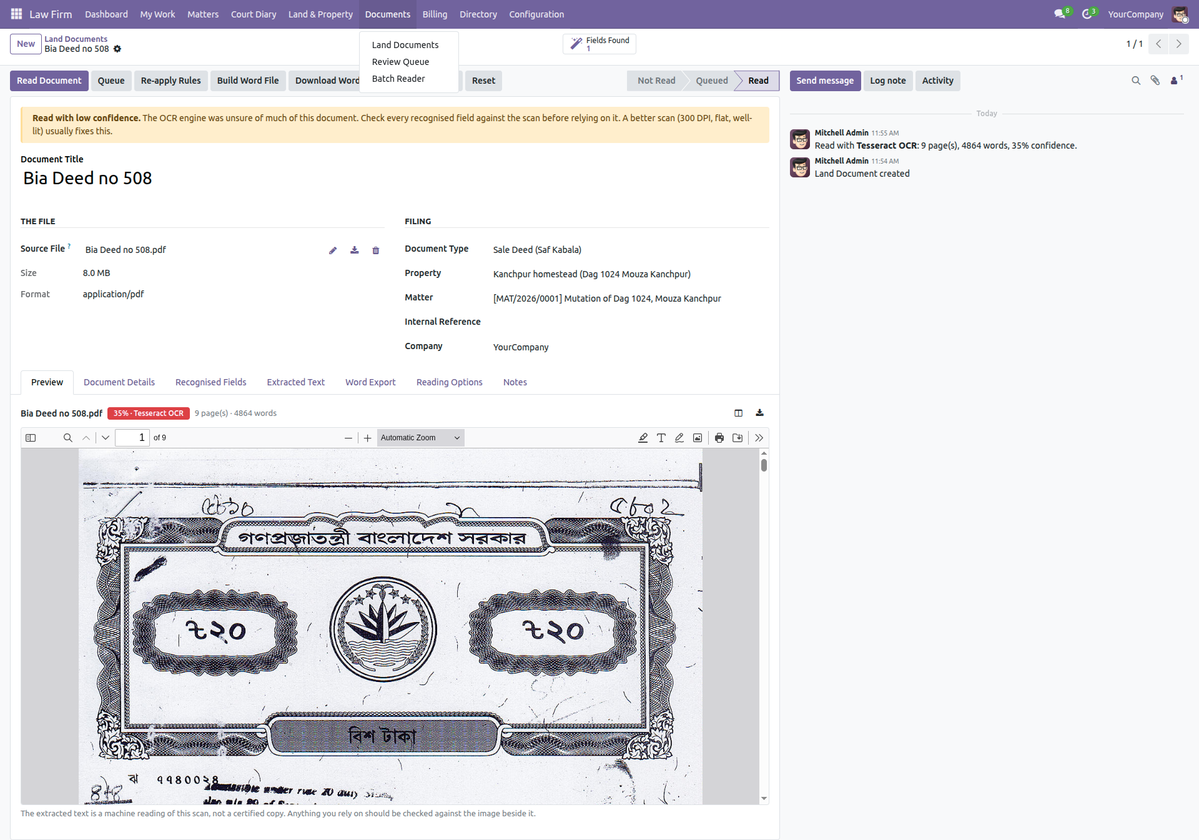The width and height of the screenshot is (1199, 840).
Task: Edit the source file with pencil icon
Action: [333, 251]
